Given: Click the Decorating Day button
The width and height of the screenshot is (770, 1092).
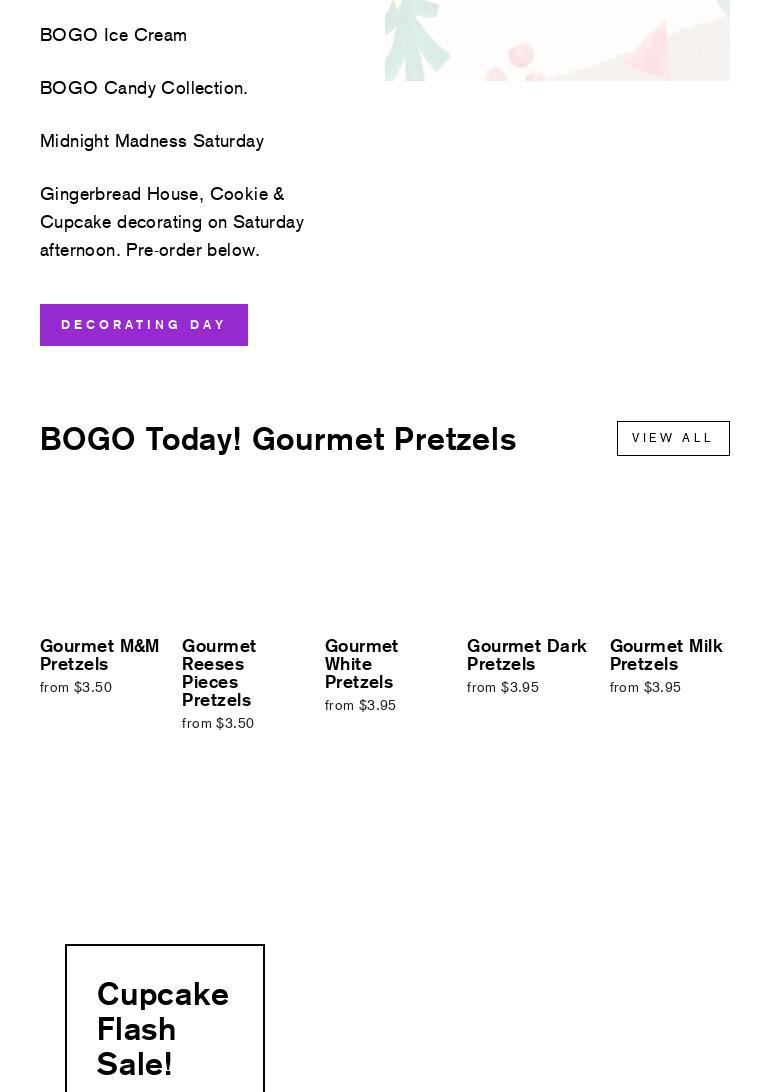Looking at the screenshot, I should 144,325.
